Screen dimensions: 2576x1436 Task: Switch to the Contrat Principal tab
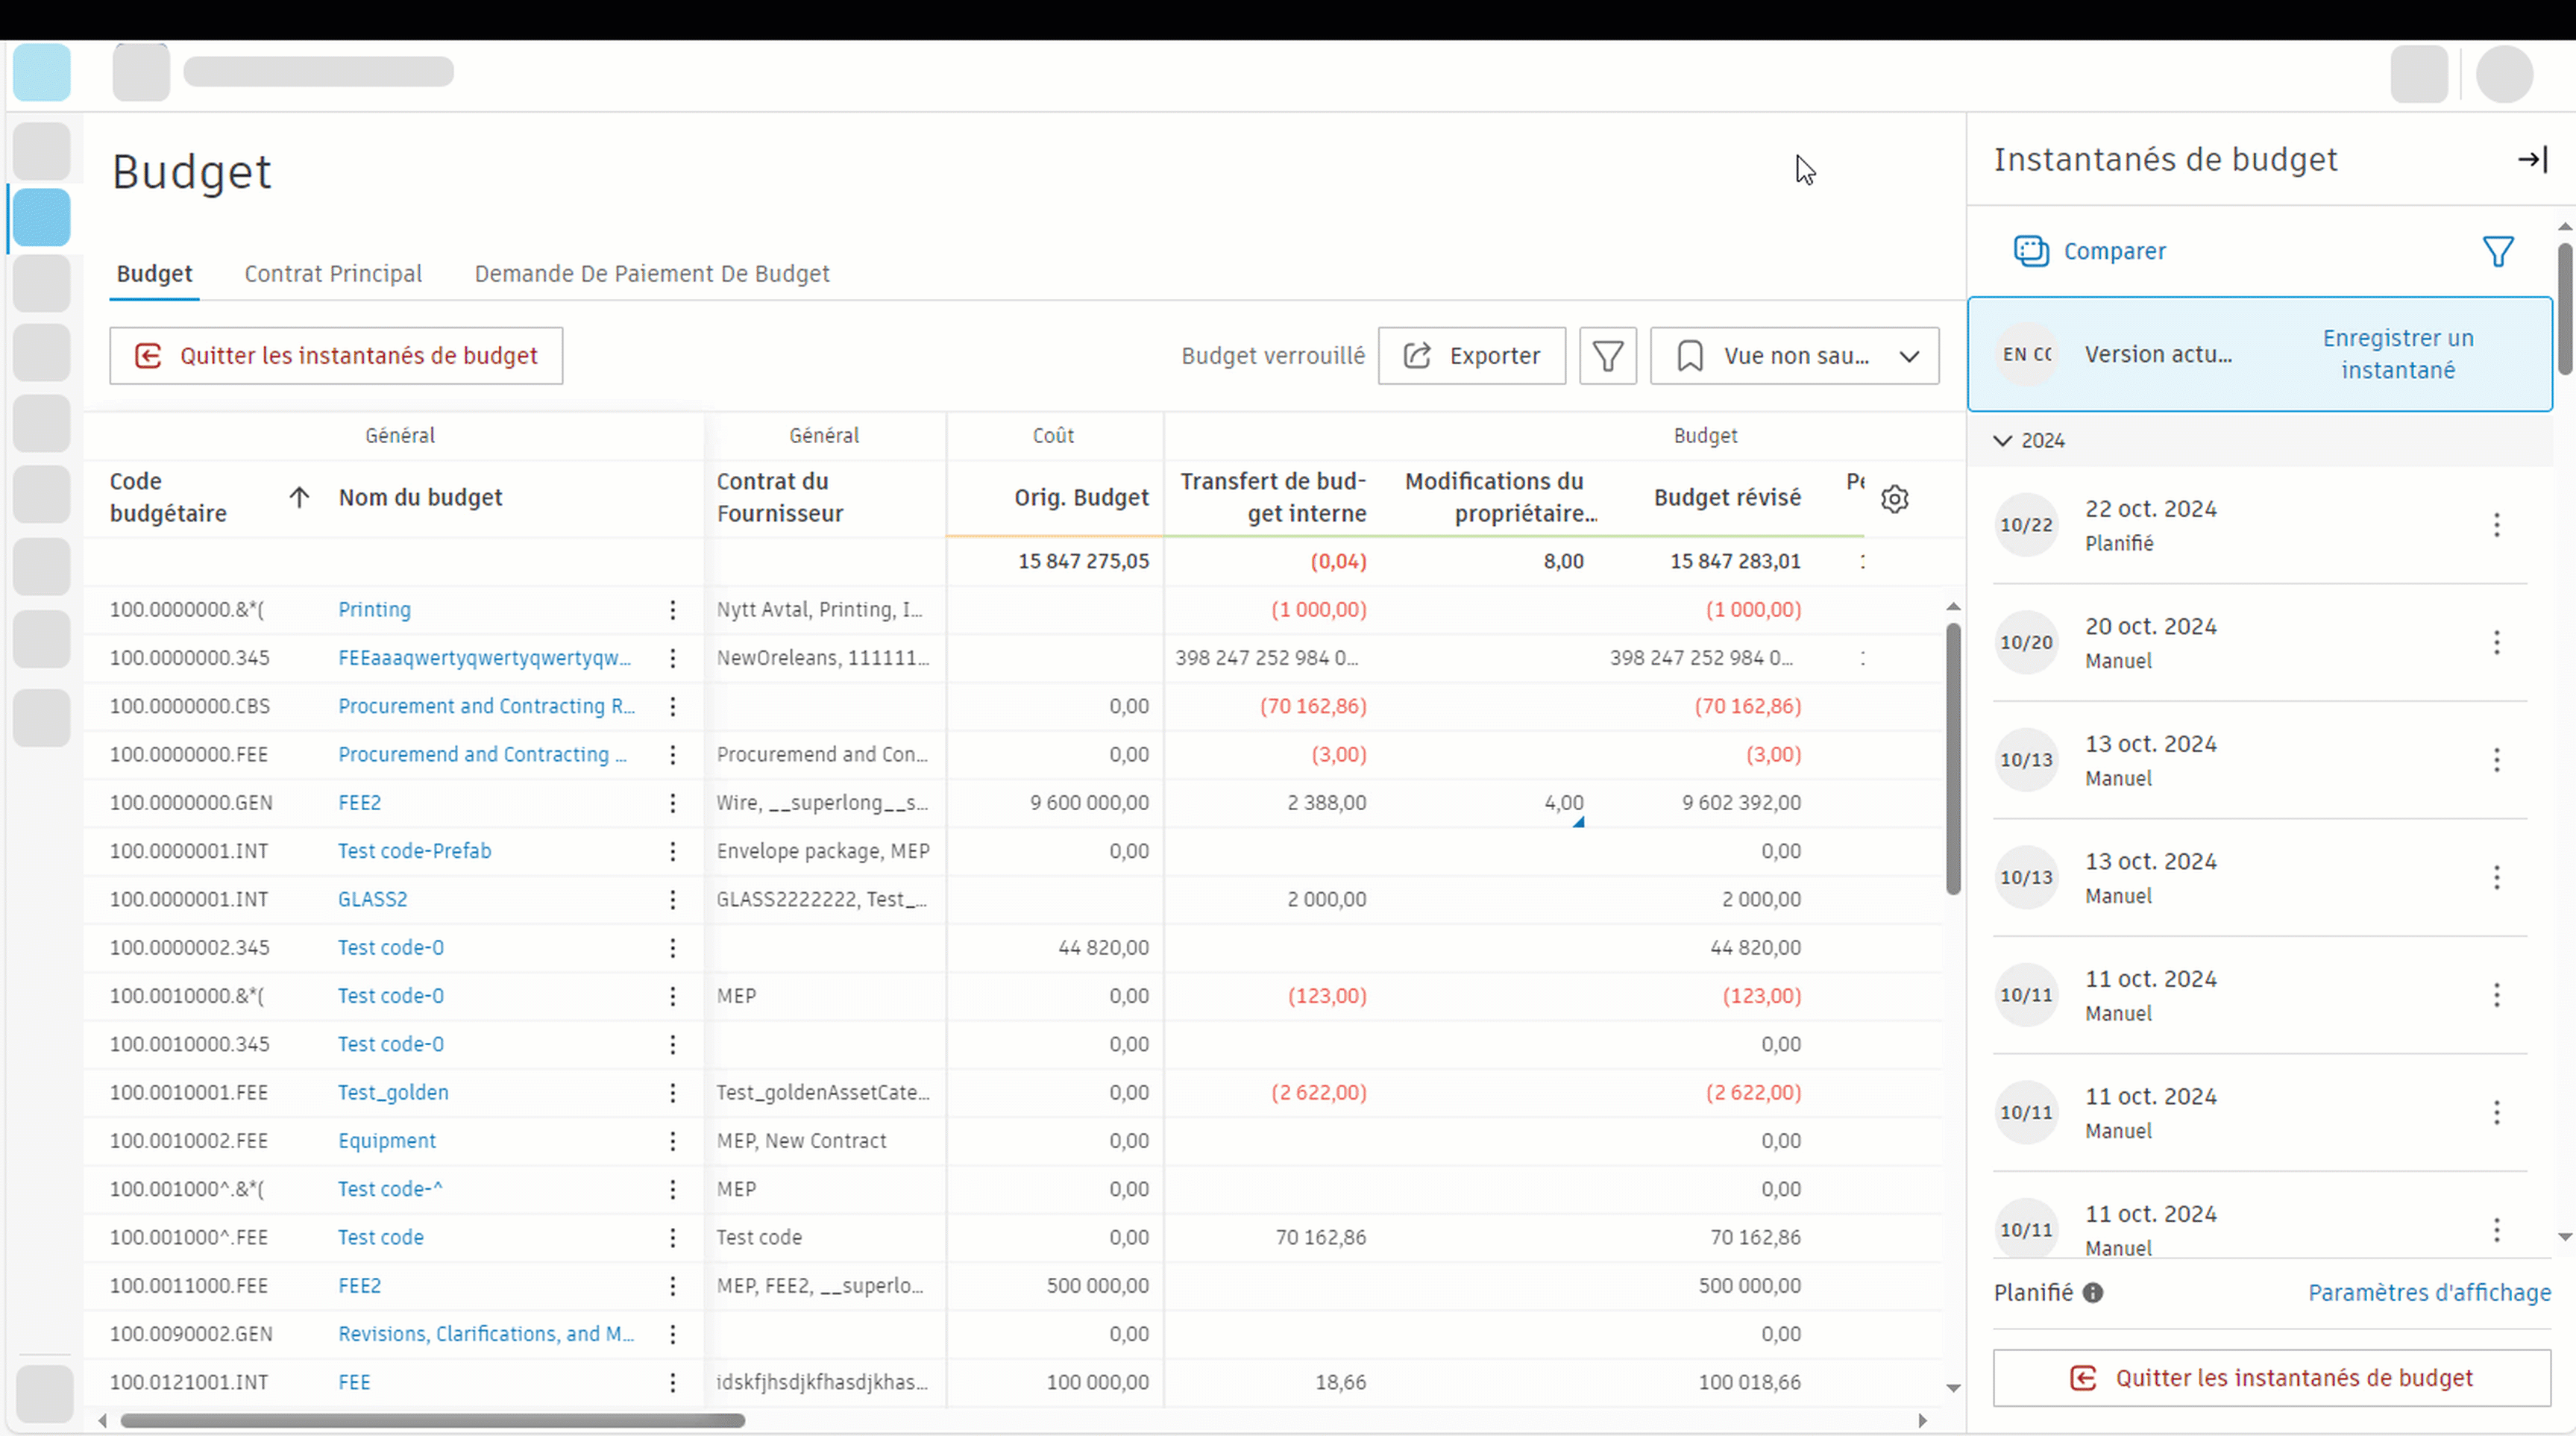click(333, 273)
